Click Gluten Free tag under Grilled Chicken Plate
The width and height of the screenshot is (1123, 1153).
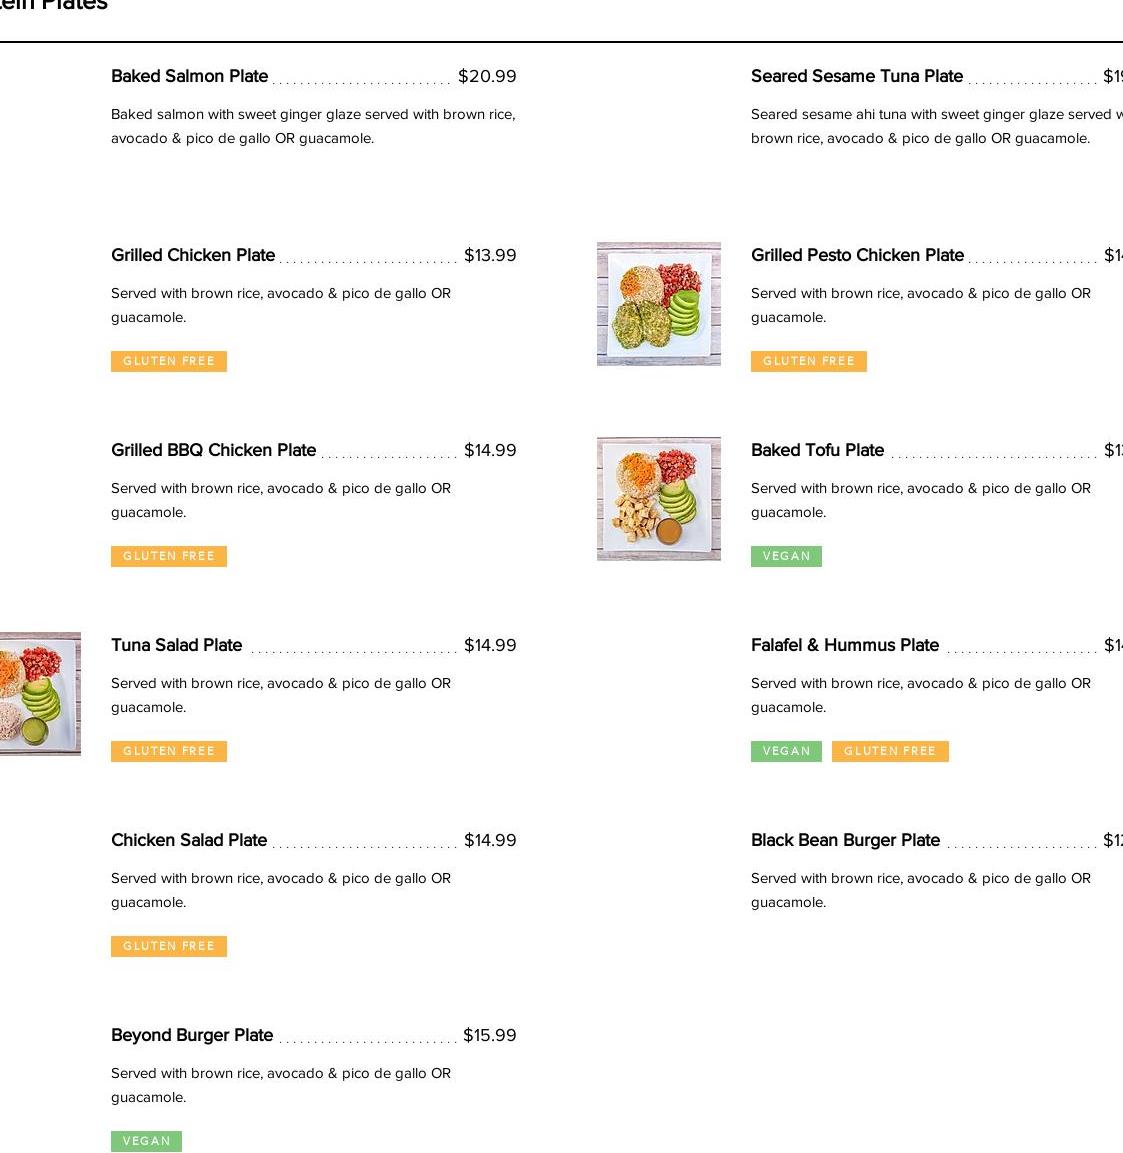(x=169, y=361)
